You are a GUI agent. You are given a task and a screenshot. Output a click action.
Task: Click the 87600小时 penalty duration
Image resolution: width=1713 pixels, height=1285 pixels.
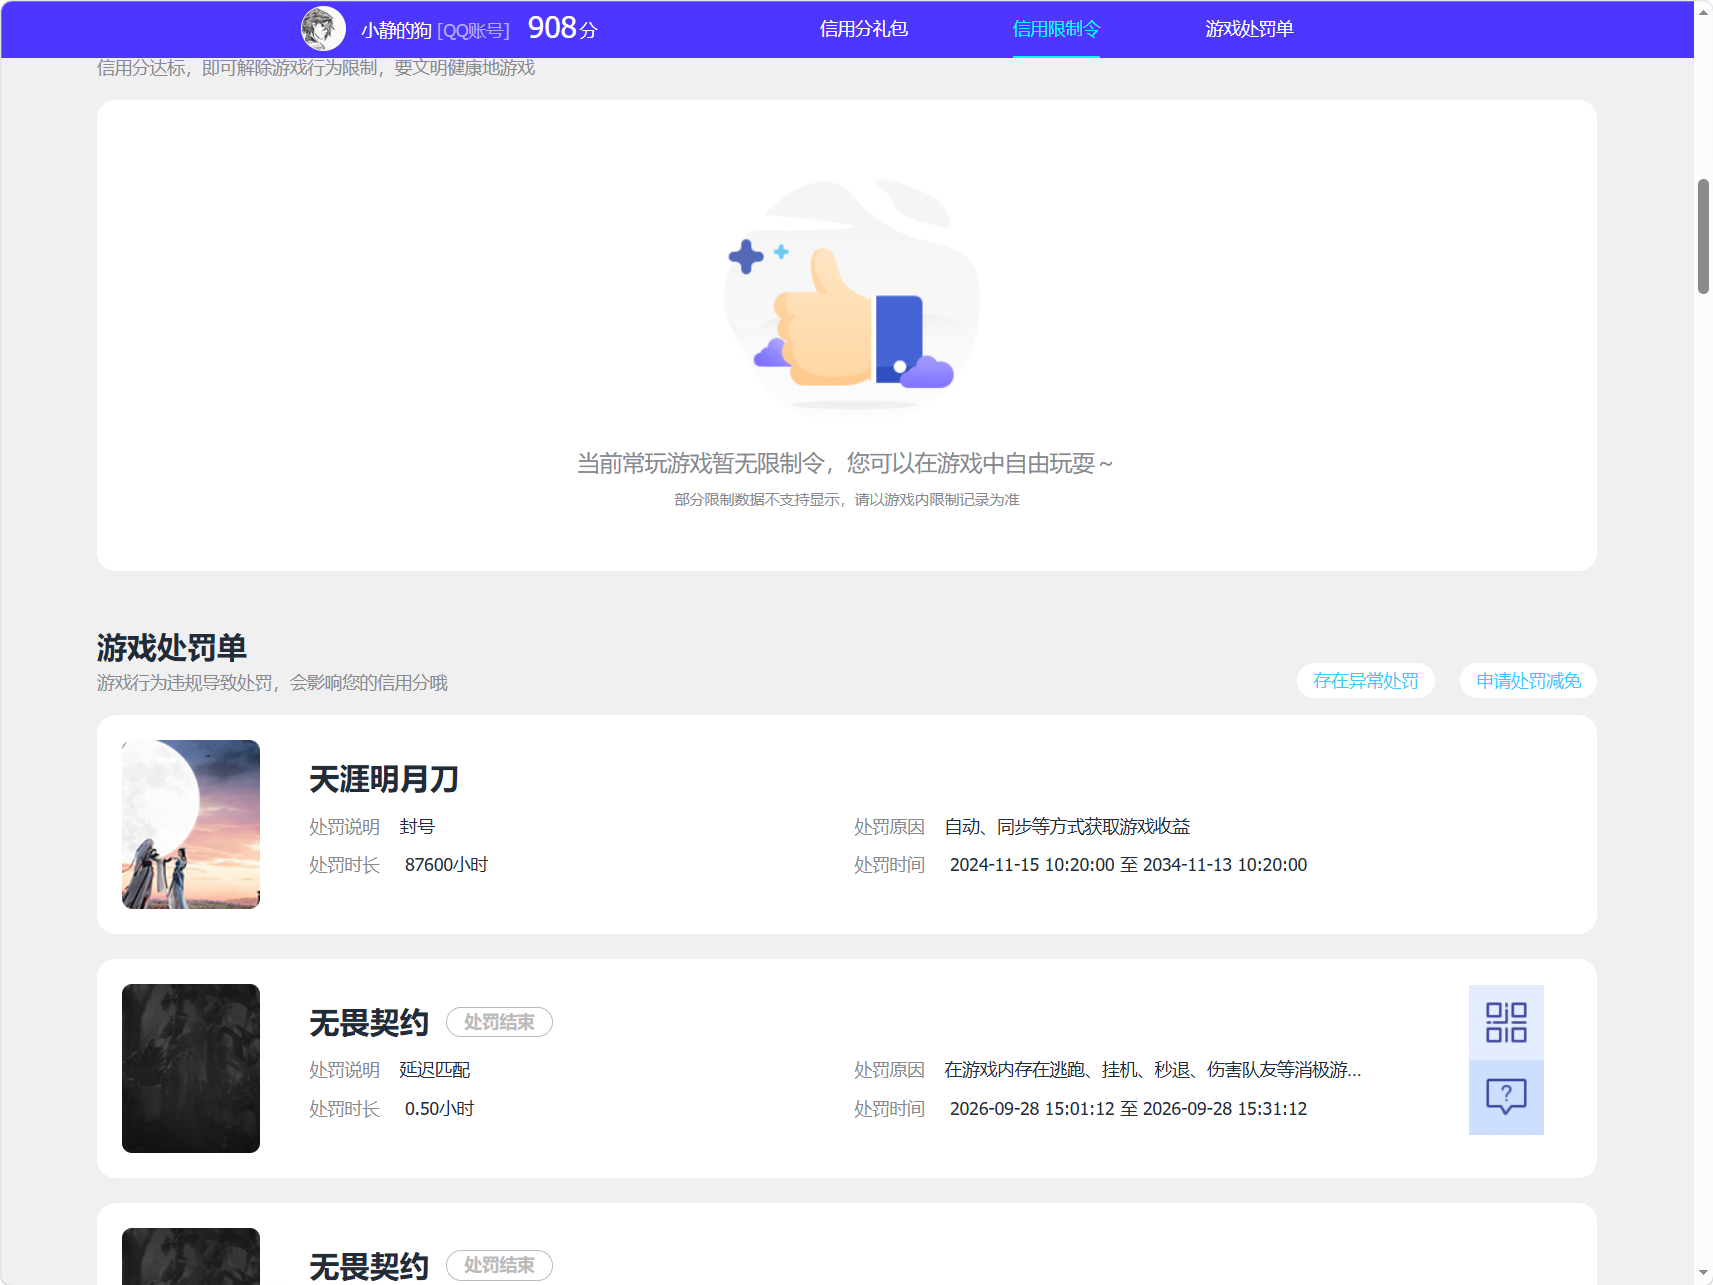pyautogui.click(x=446, y=865)
